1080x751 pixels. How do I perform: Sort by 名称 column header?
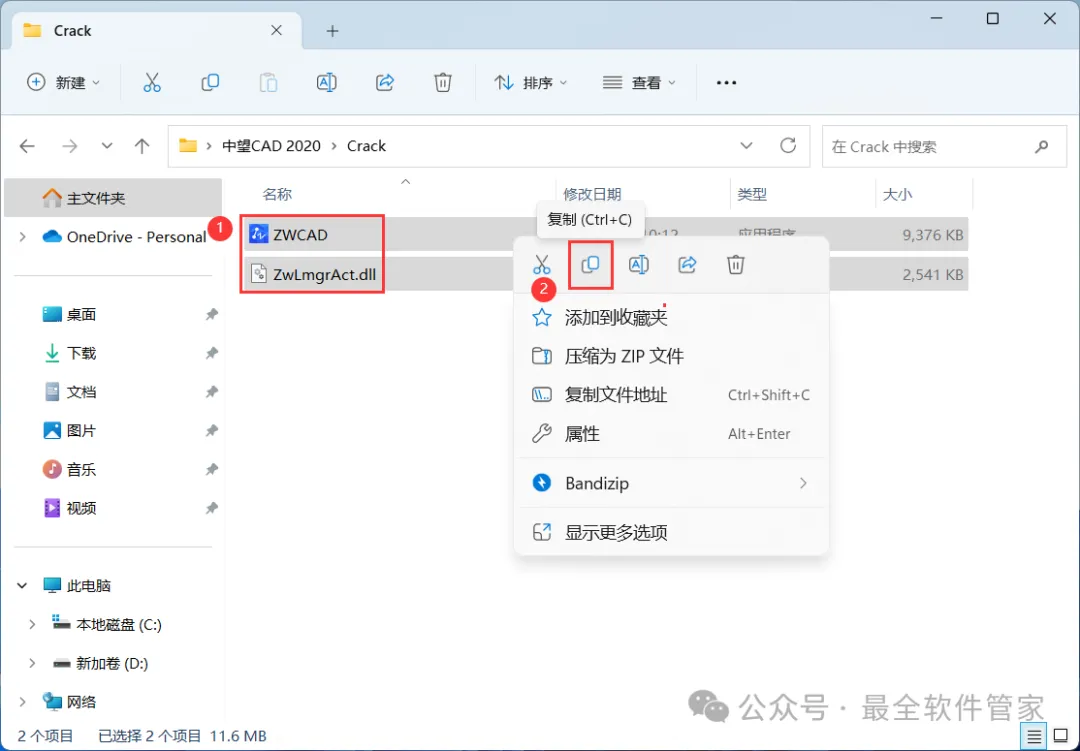pos(278,195)
